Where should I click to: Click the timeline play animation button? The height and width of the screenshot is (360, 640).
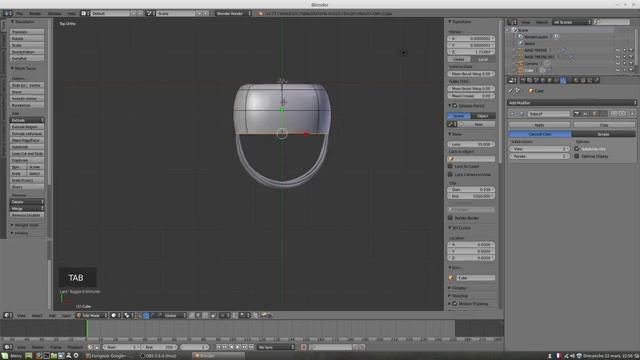point(238,347)
